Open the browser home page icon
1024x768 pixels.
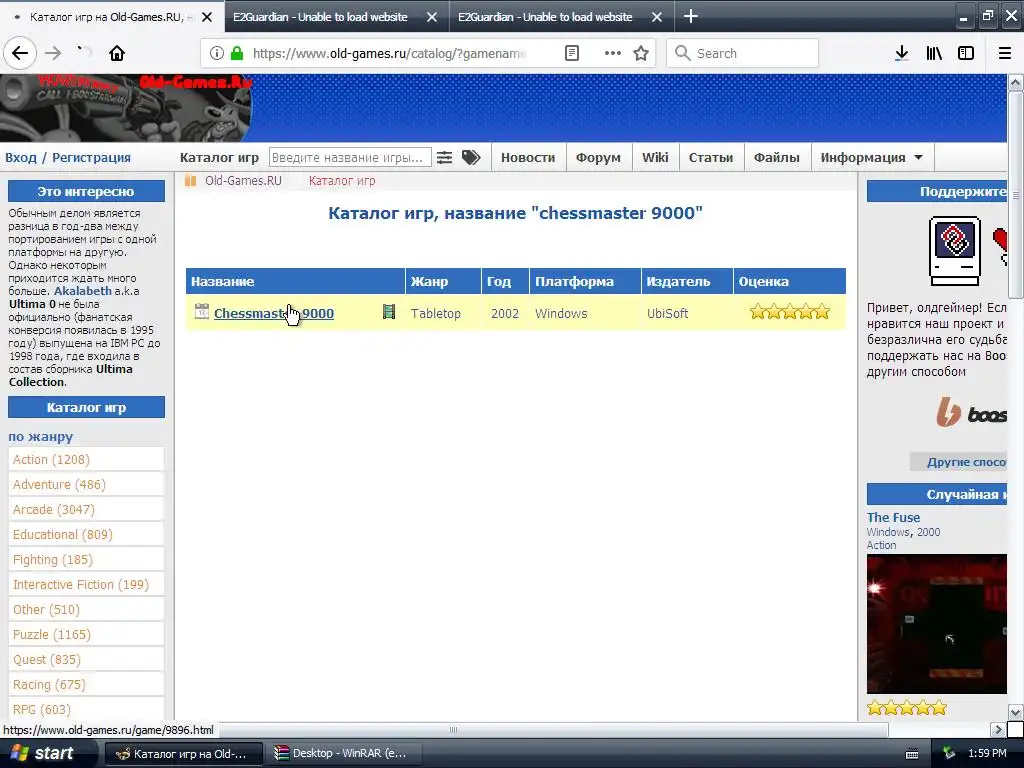117,54
